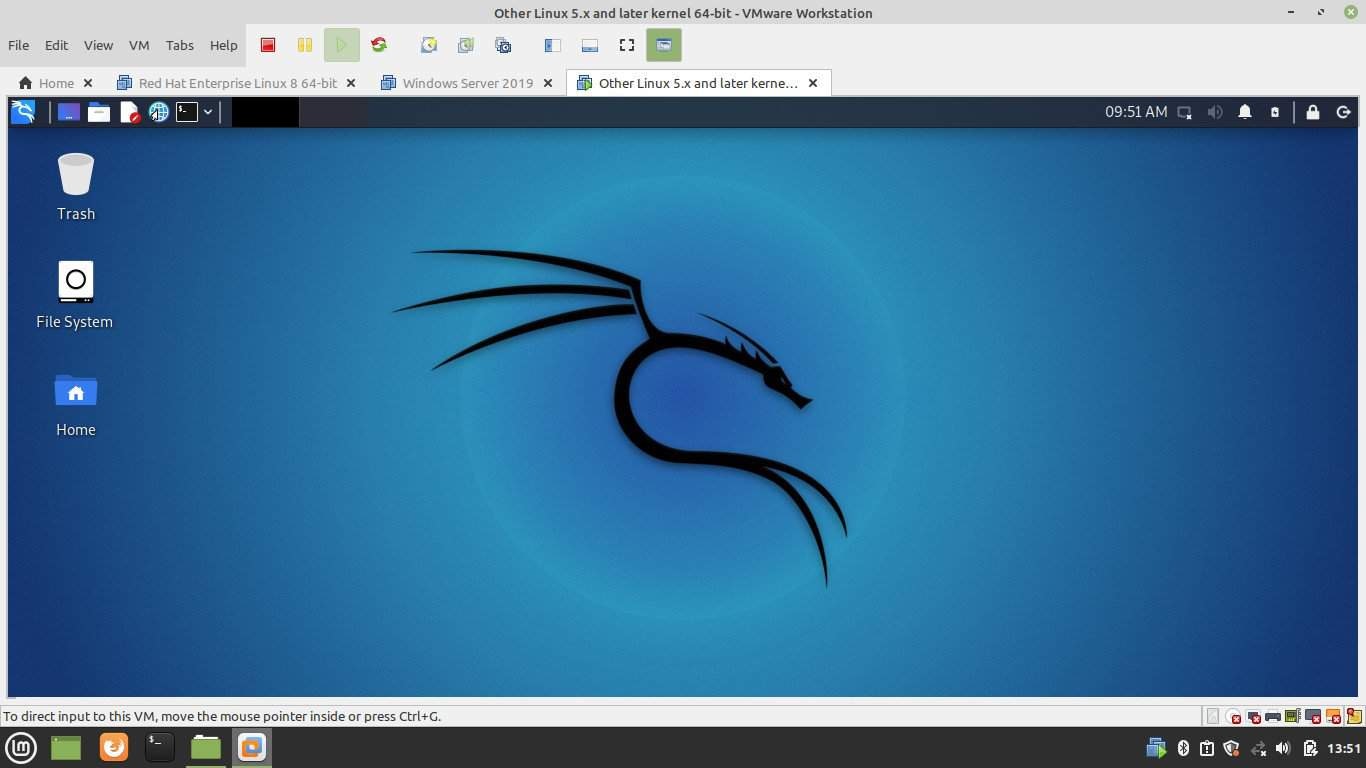
Task: Open the terminal from host taskbar
Action: click(160, 747)
